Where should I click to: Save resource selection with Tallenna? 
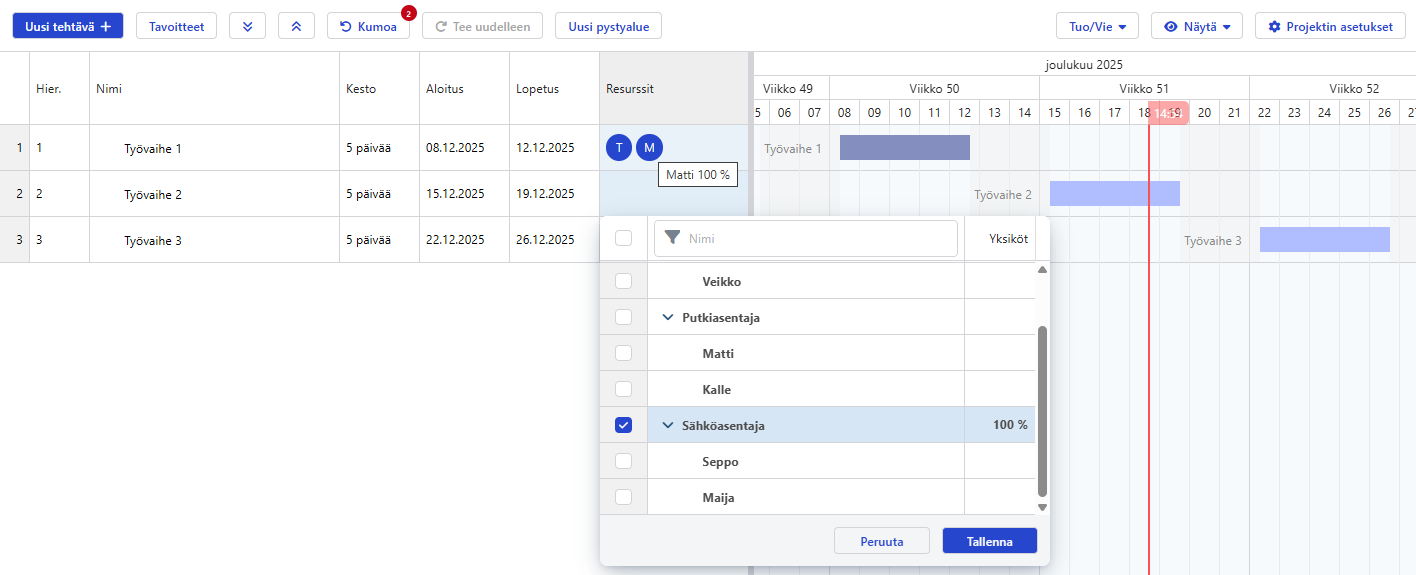(990, 541)
